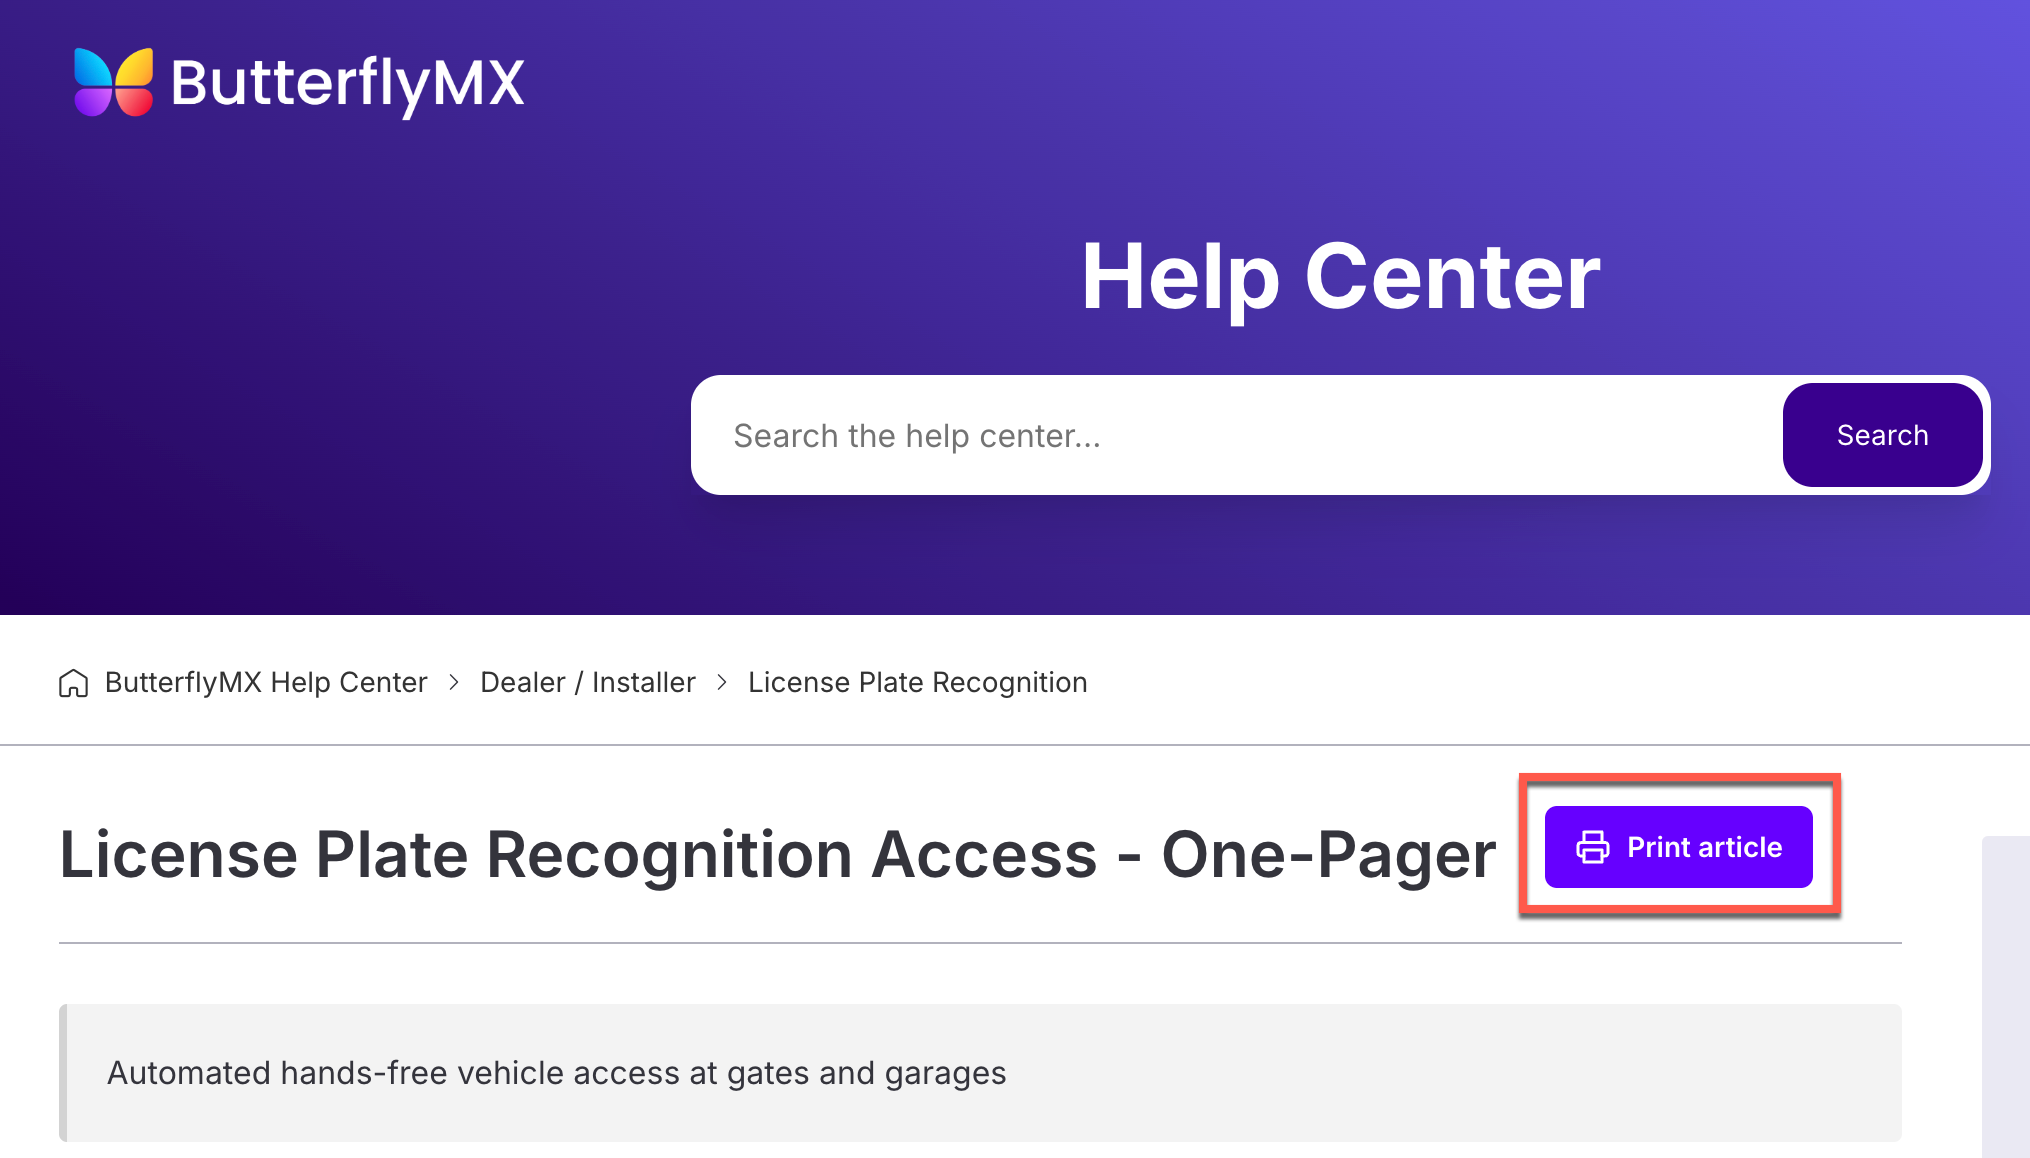This screenshot has width=2030, height=1158.
Task: Click the chevron before License Plate Recognition
Action: click(722, 682)
